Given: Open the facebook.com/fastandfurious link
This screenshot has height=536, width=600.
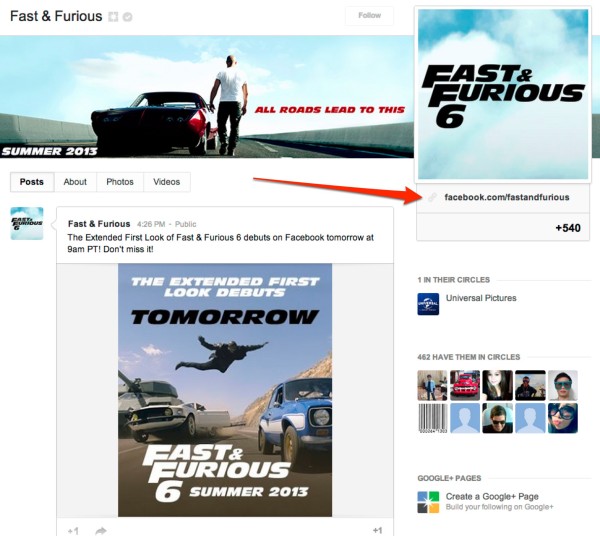Looking at the screenshot, I should click(x=507, y=197).
